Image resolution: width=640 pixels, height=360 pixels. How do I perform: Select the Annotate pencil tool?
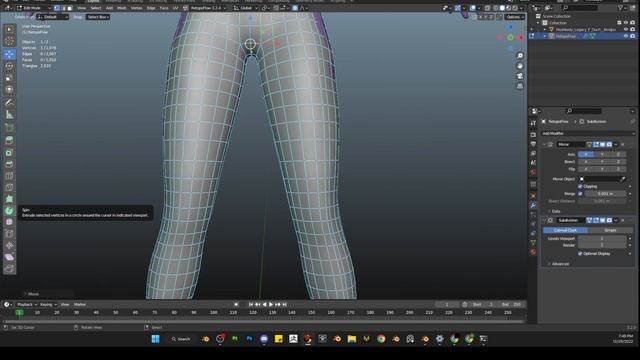pos(9,102)
